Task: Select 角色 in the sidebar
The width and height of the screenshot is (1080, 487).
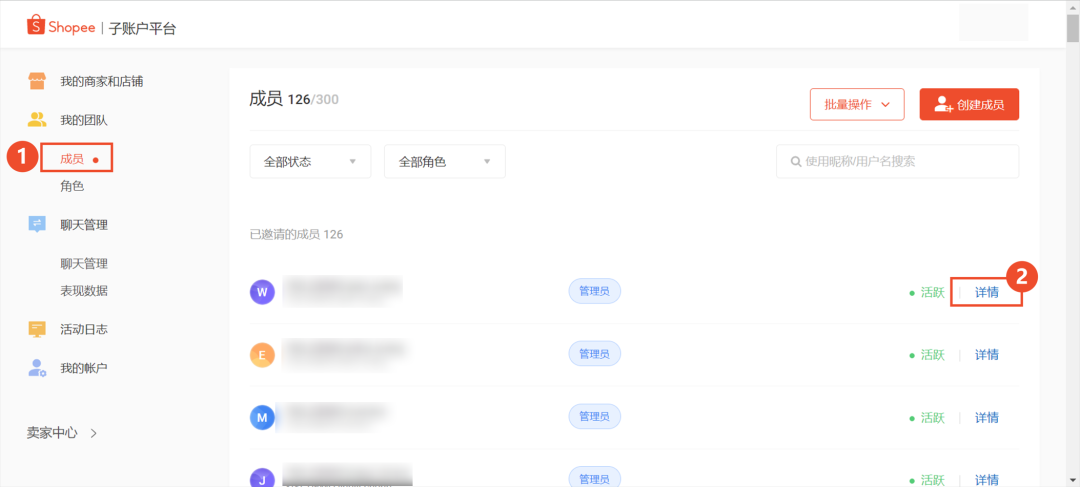Action: 72,186
